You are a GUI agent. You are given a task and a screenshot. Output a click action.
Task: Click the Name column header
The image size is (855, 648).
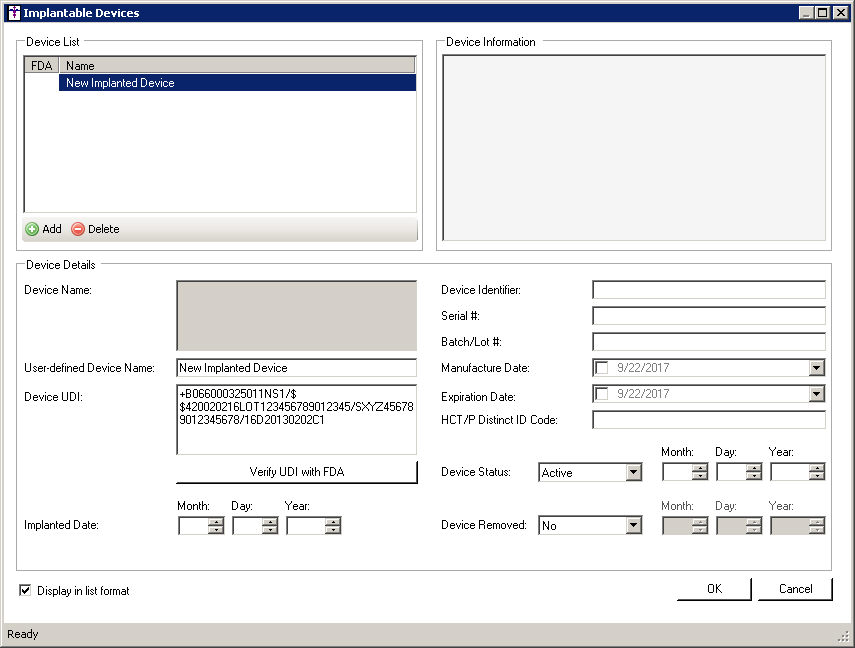pos(237,65)
